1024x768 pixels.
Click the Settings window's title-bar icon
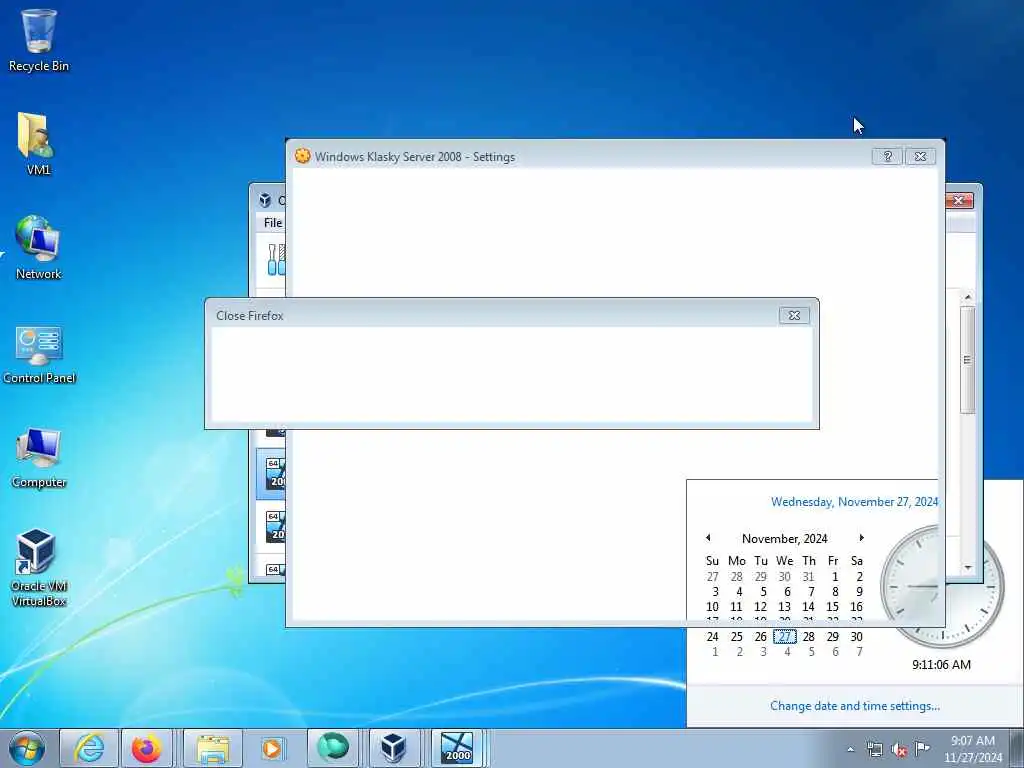point(302,156)
